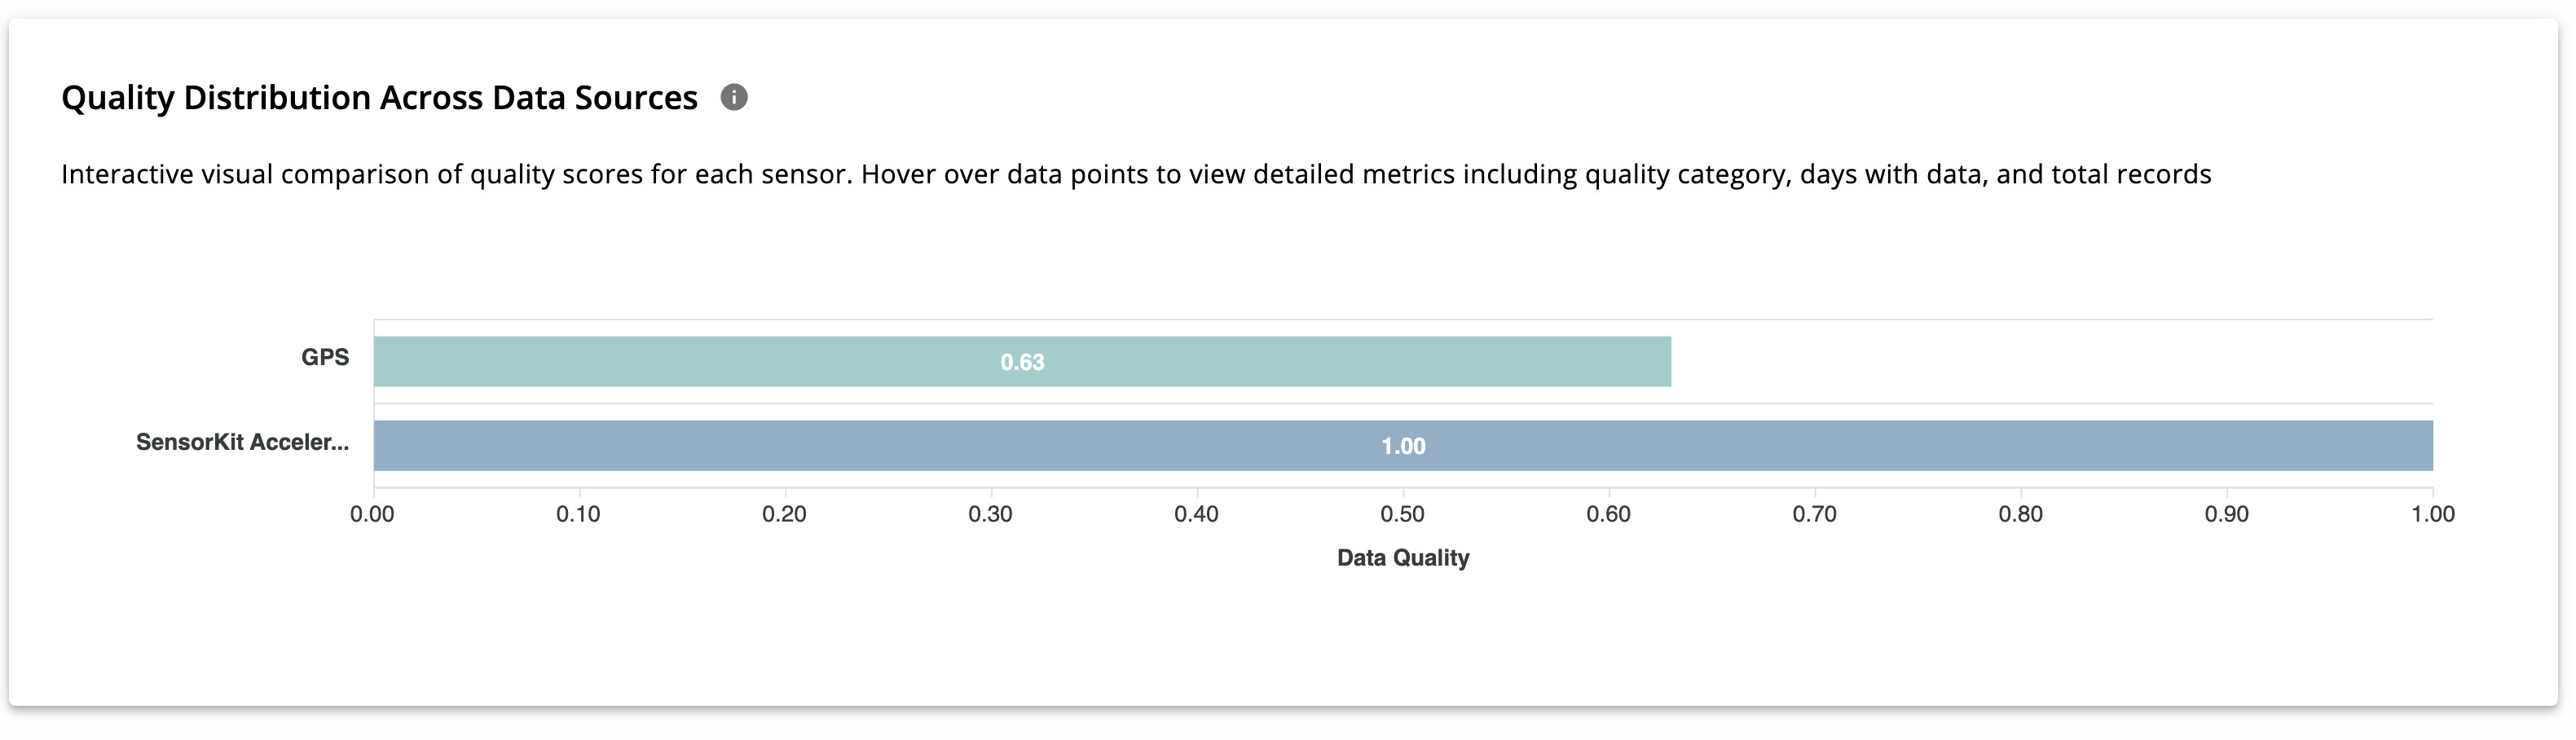The image size is (2576, 740).
Task: Click the info icon beside the chart title
Action: 734,97
